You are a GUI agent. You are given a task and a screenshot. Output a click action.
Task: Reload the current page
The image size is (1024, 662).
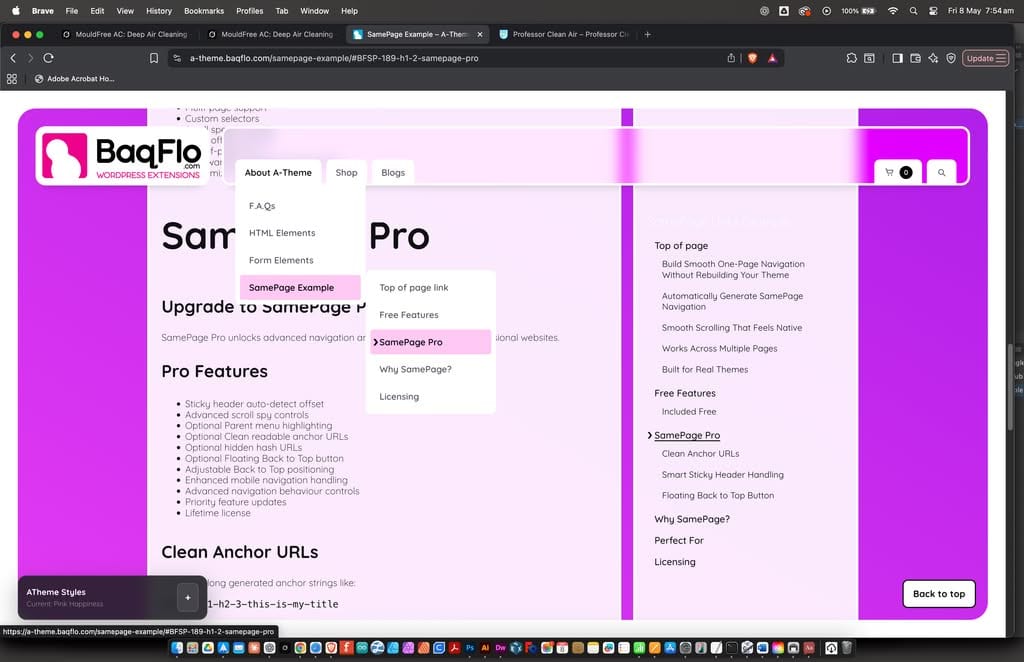pos(48,58)
